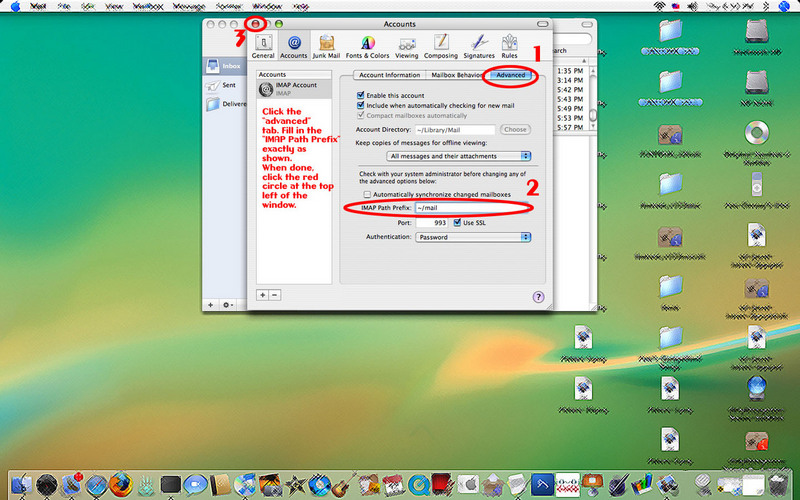
Task: Toggle Enable this account checkbox
Action: tap(362, 94)
